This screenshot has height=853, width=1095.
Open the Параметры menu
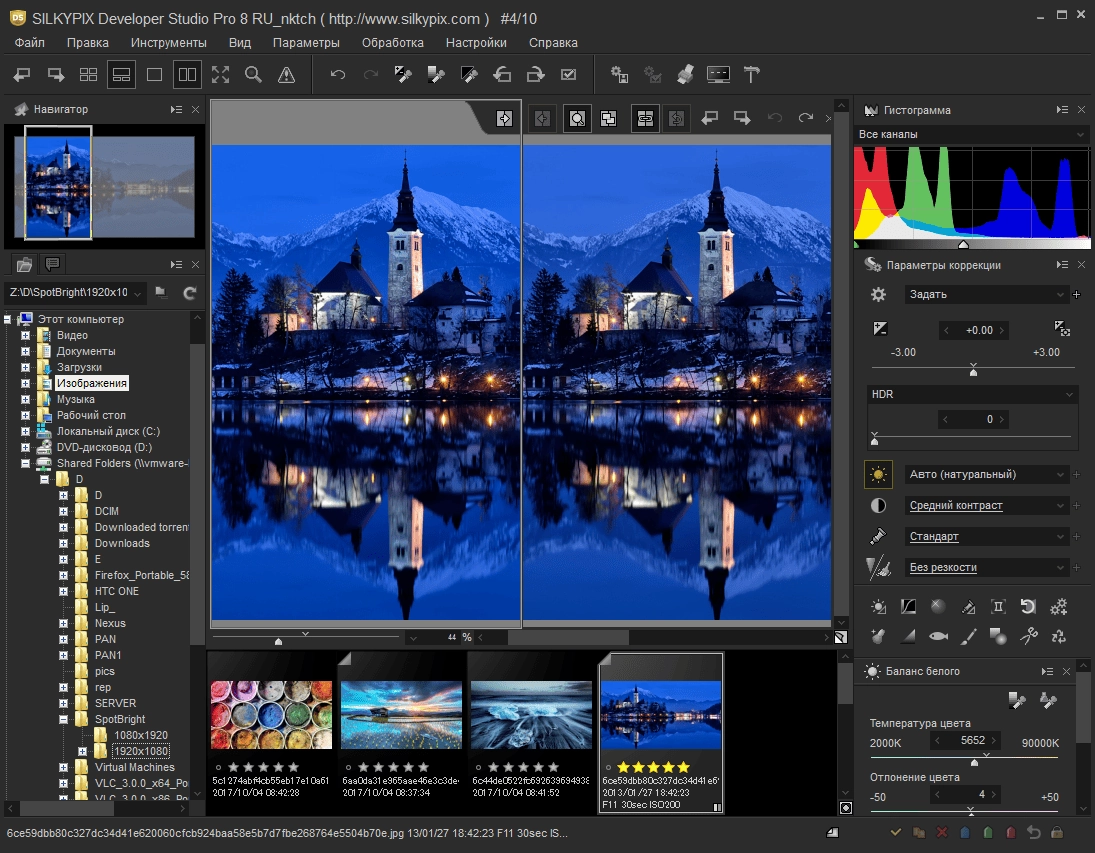click(x=306, y=43)
